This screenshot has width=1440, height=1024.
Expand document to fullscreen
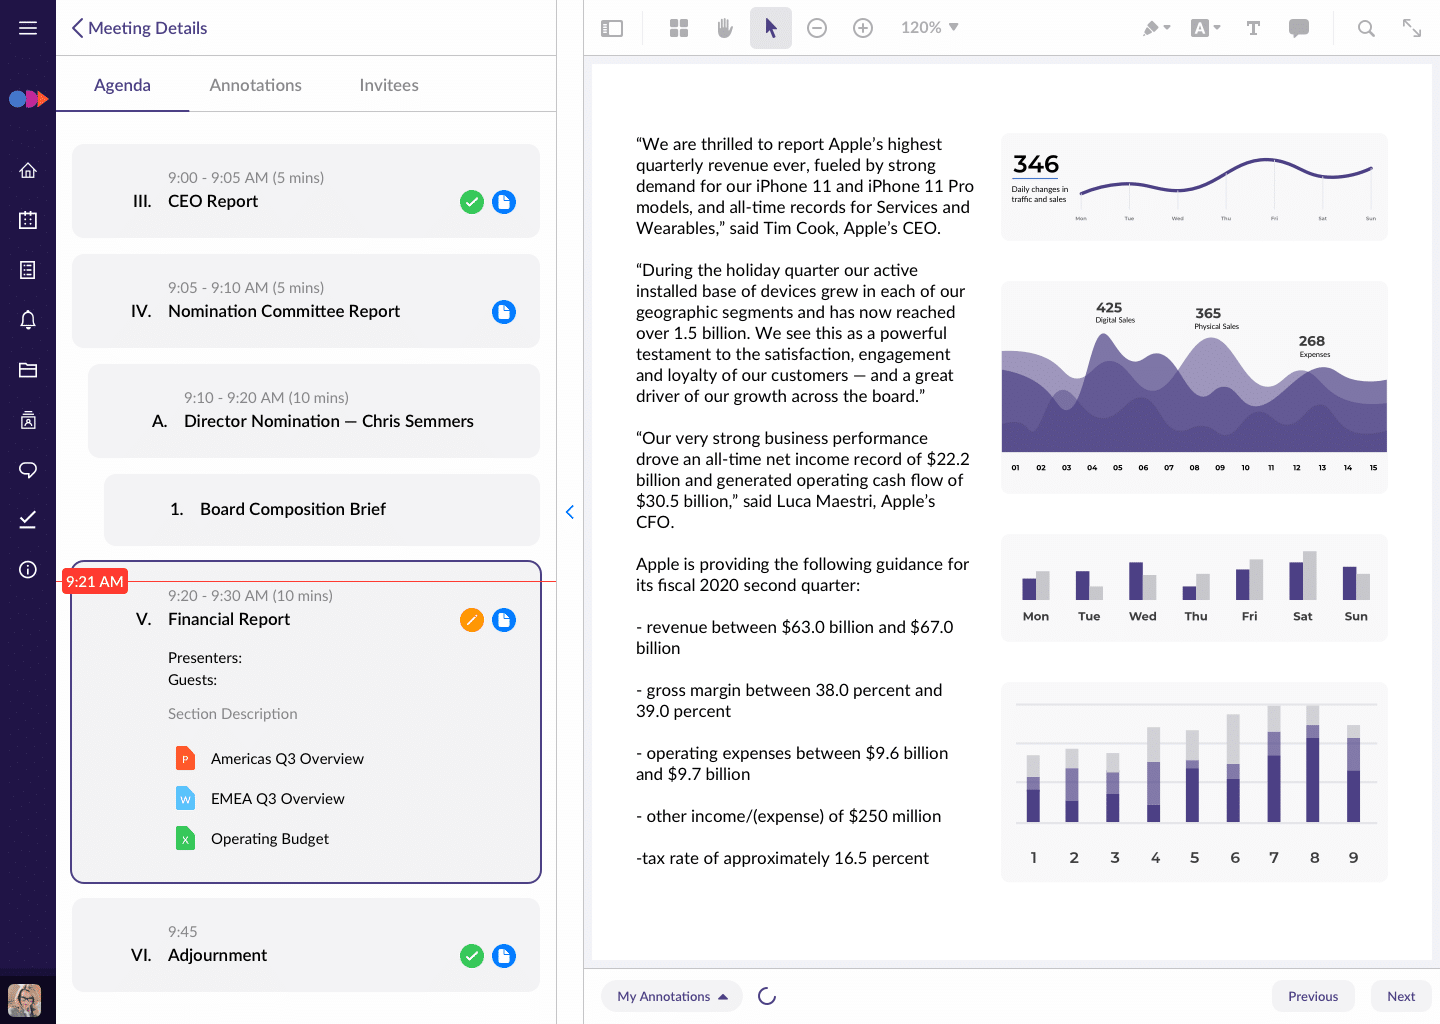(1412, 28)
